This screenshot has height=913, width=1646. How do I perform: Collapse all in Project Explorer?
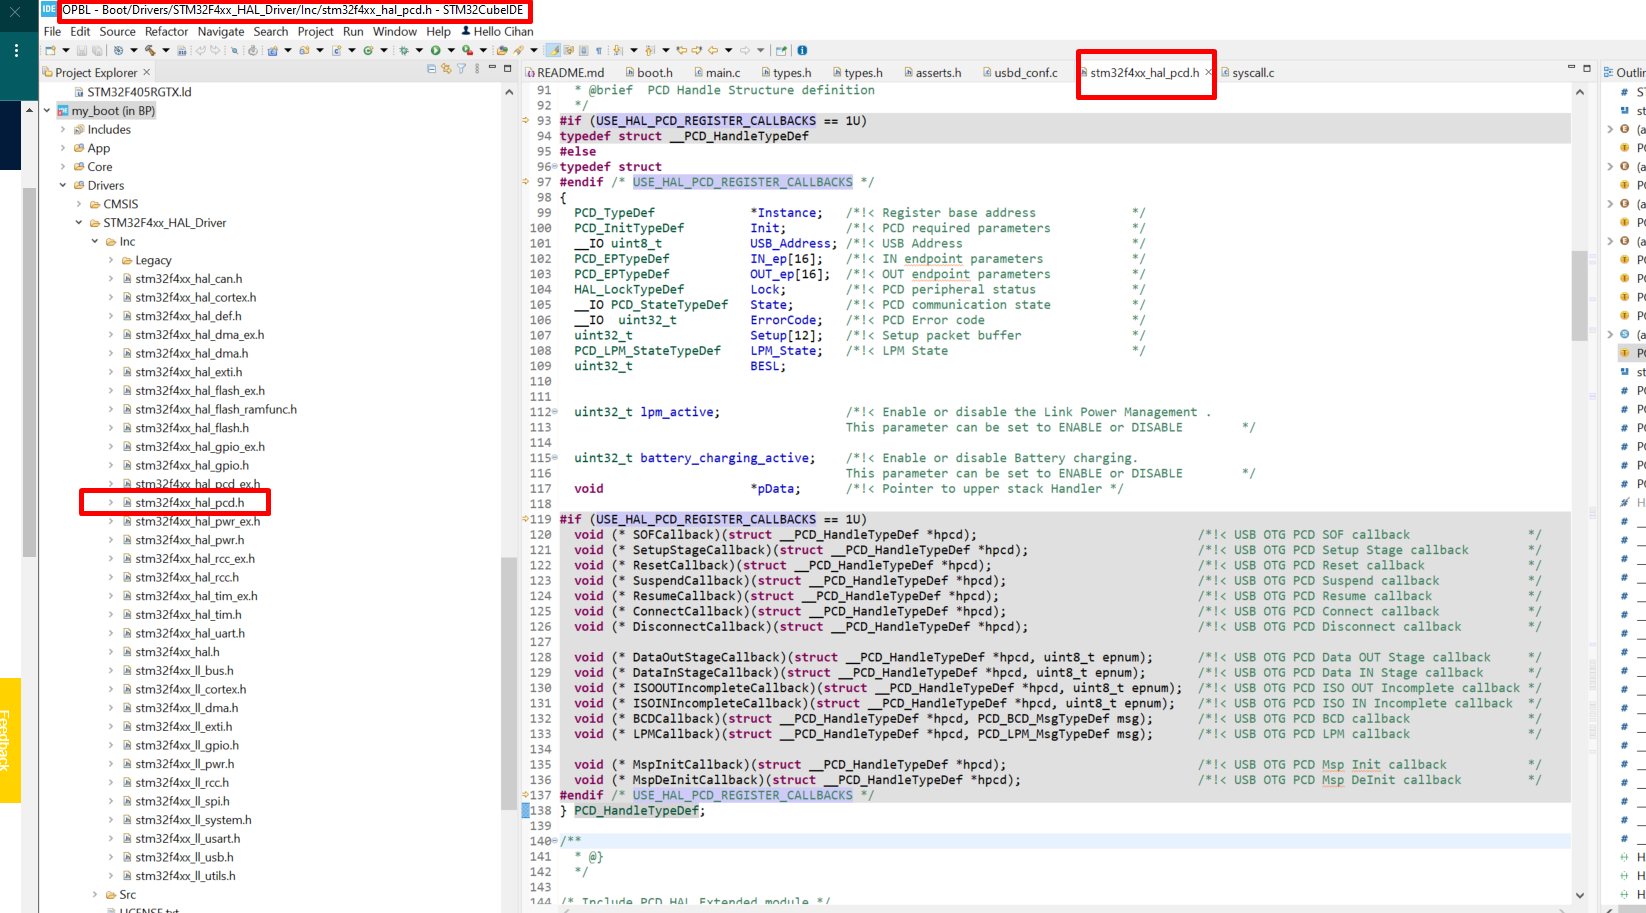pyautogui.click(x=431, y=69)
